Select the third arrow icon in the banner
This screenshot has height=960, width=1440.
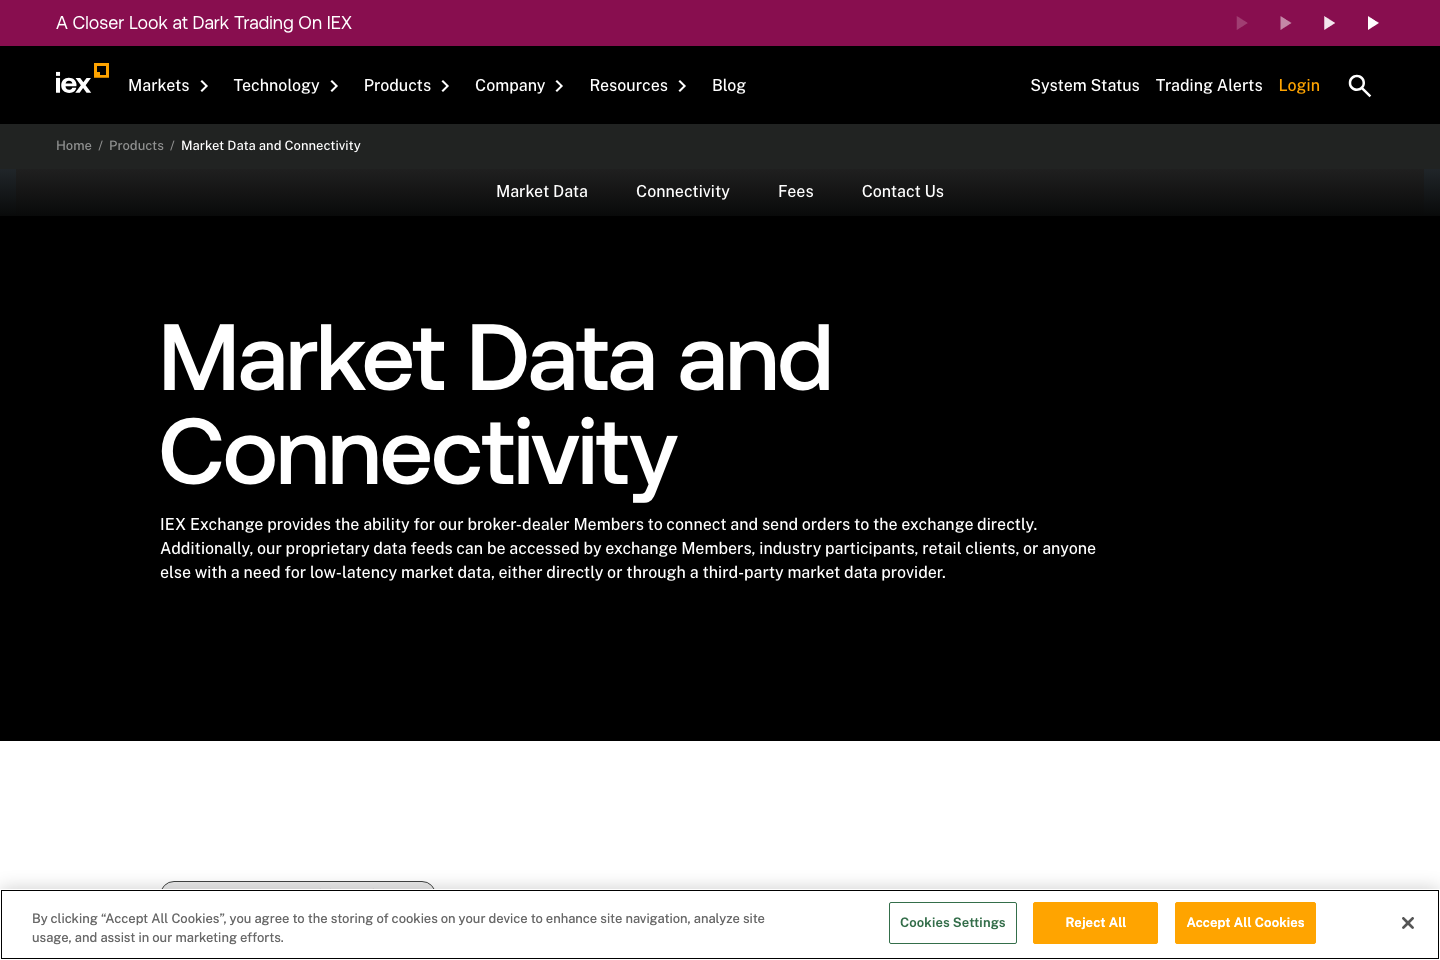(x=1328, y=22)
